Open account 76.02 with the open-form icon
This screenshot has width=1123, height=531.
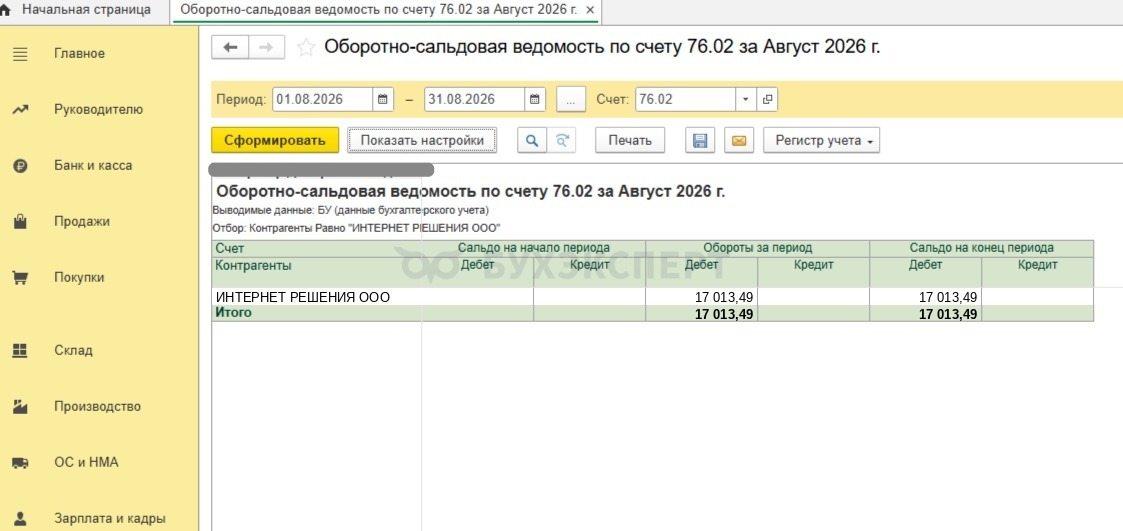(x=767, y=100)
